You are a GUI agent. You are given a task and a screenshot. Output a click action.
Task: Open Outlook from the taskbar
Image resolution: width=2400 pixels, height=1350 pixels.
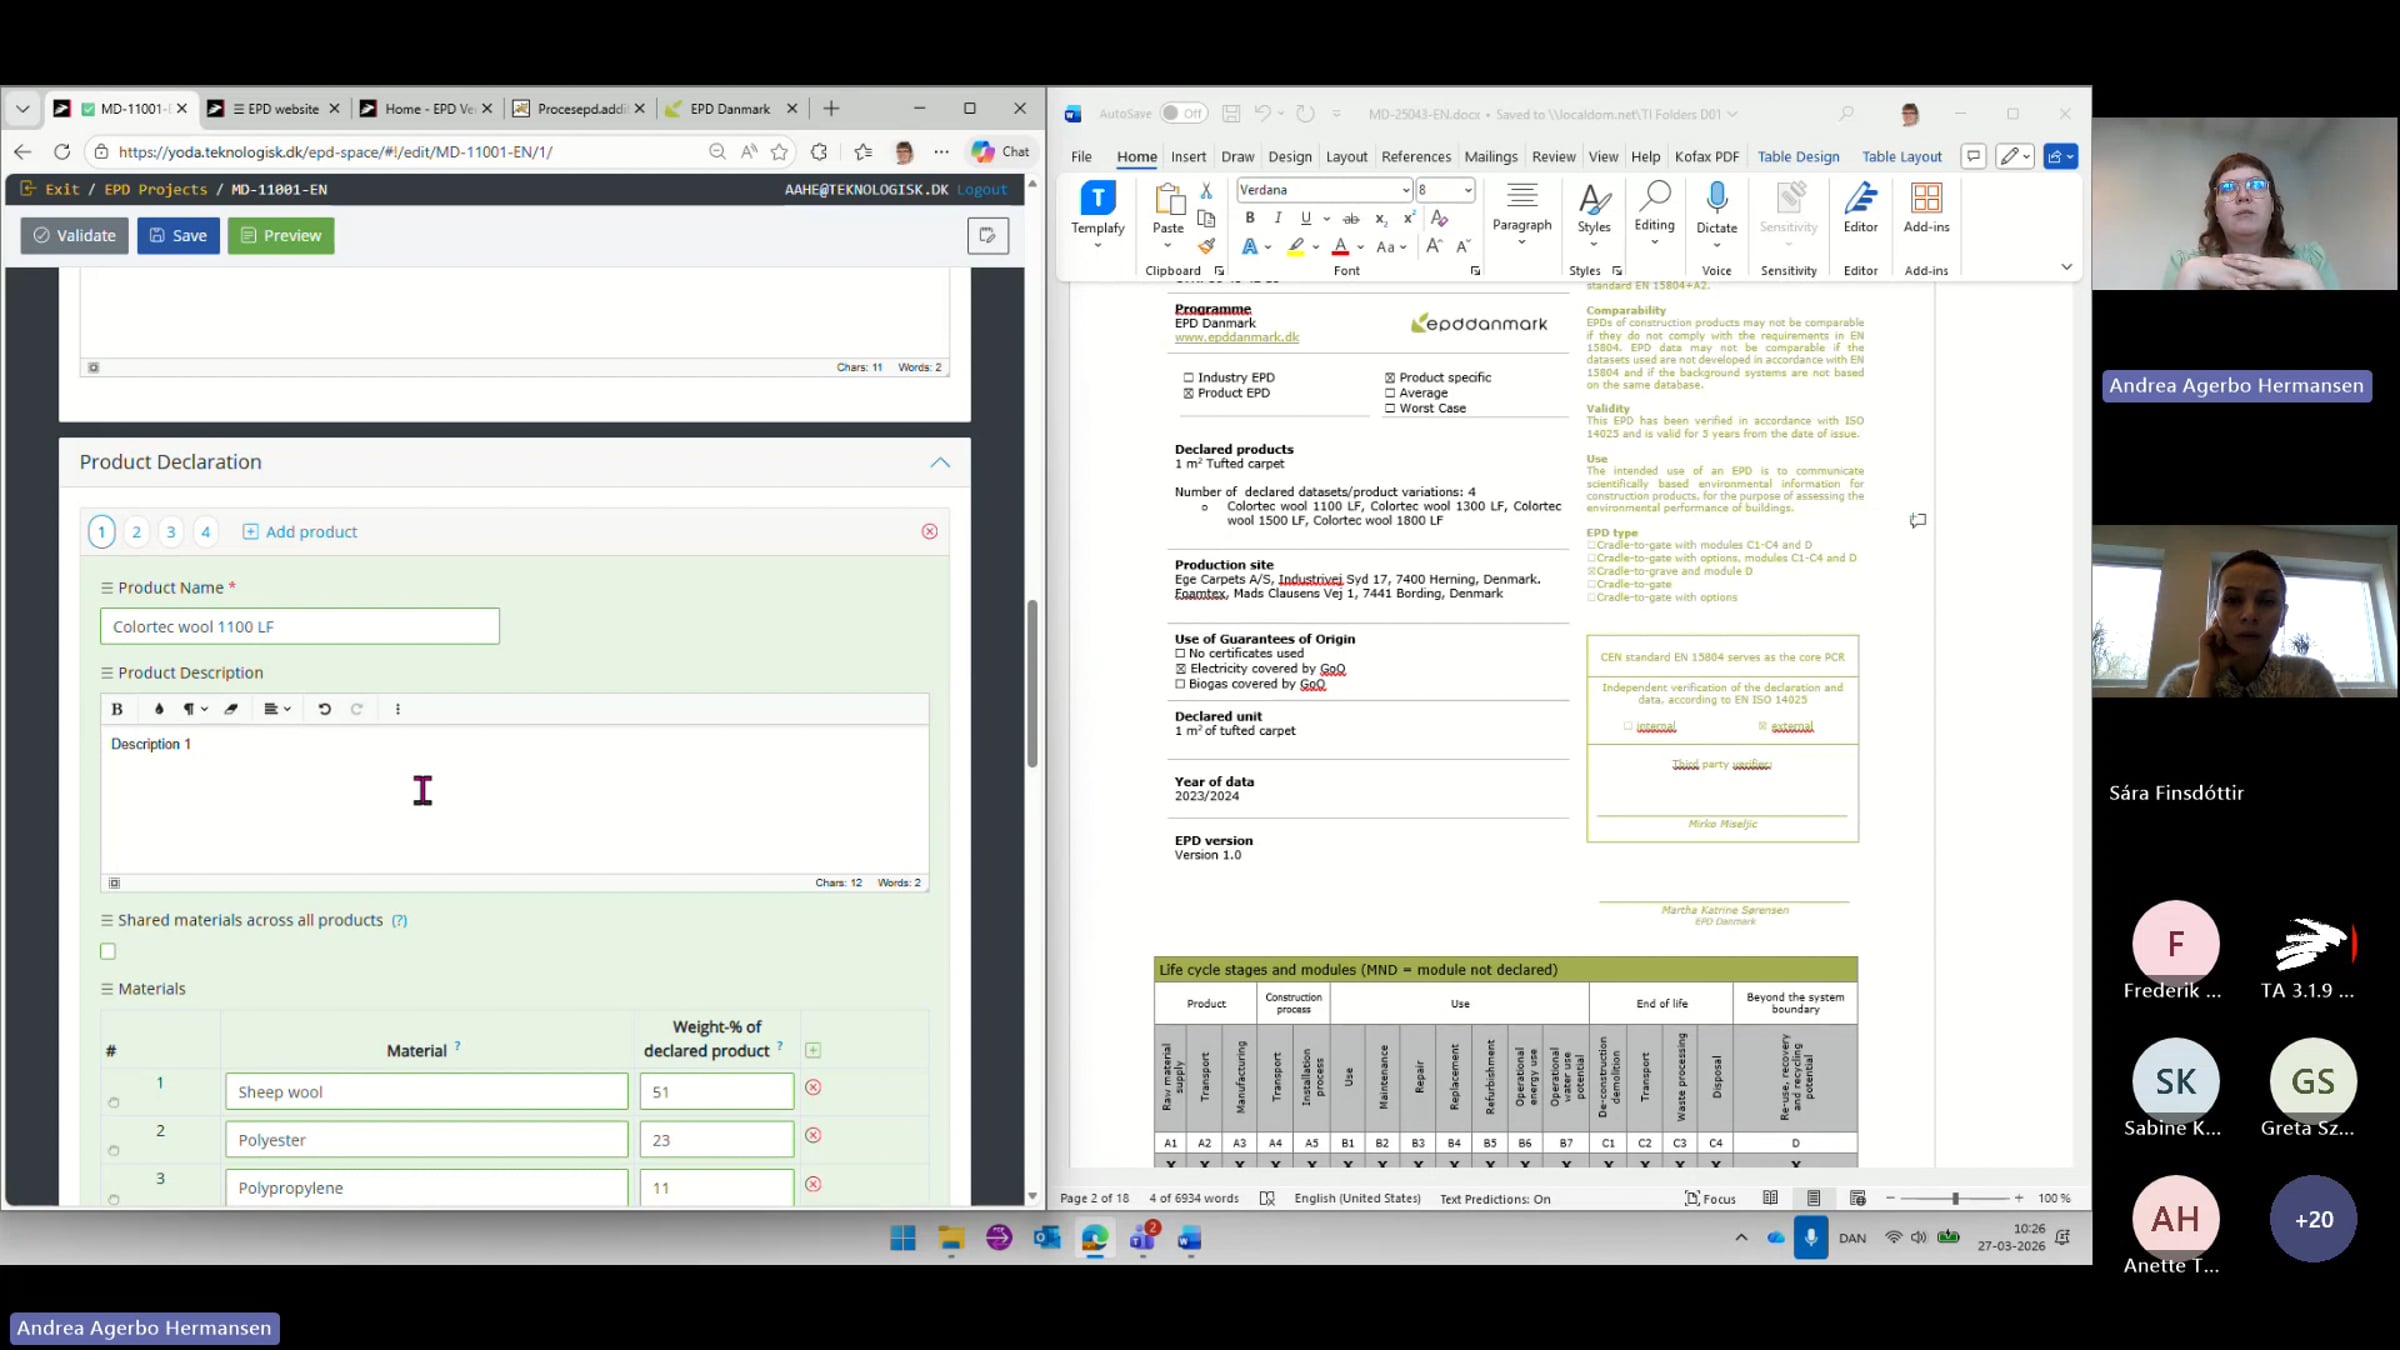pyautogui.click(x=1046, y=1238)
